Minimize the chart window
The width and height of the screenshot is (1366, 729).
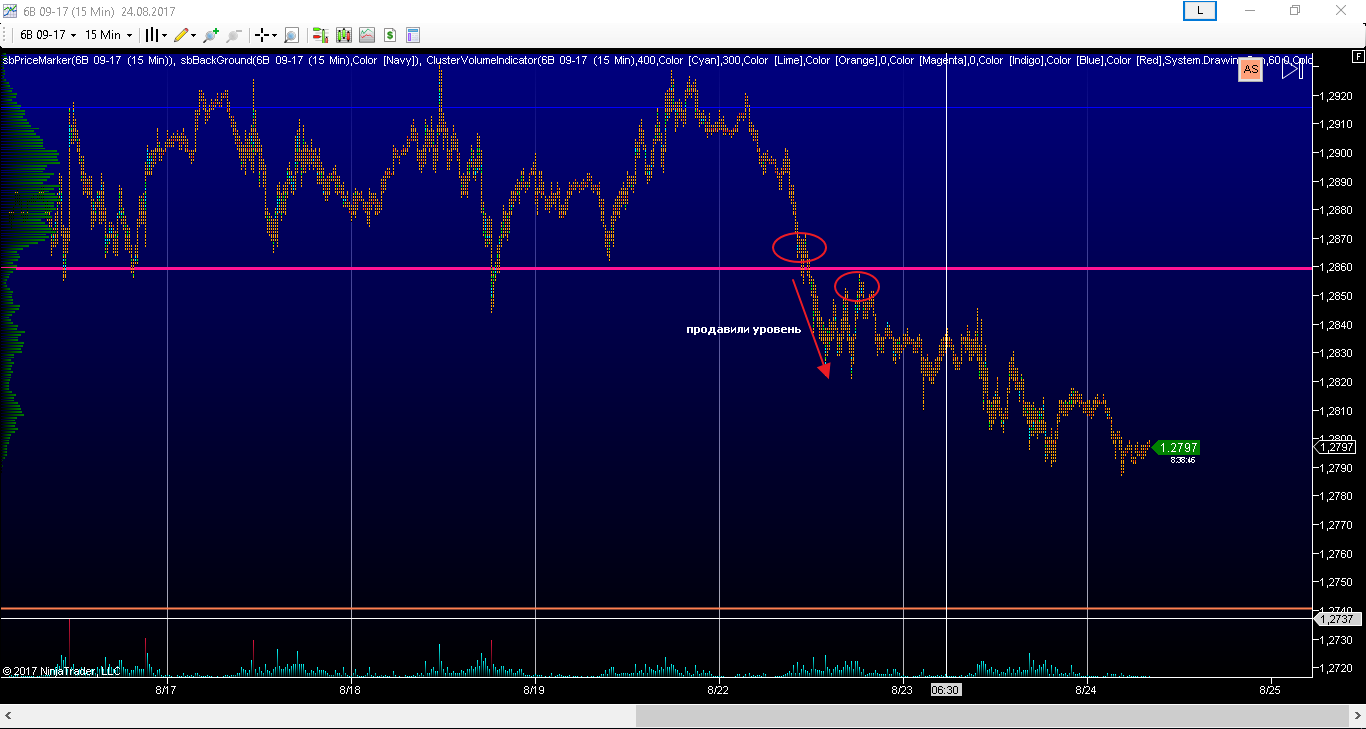(1250, 10)
